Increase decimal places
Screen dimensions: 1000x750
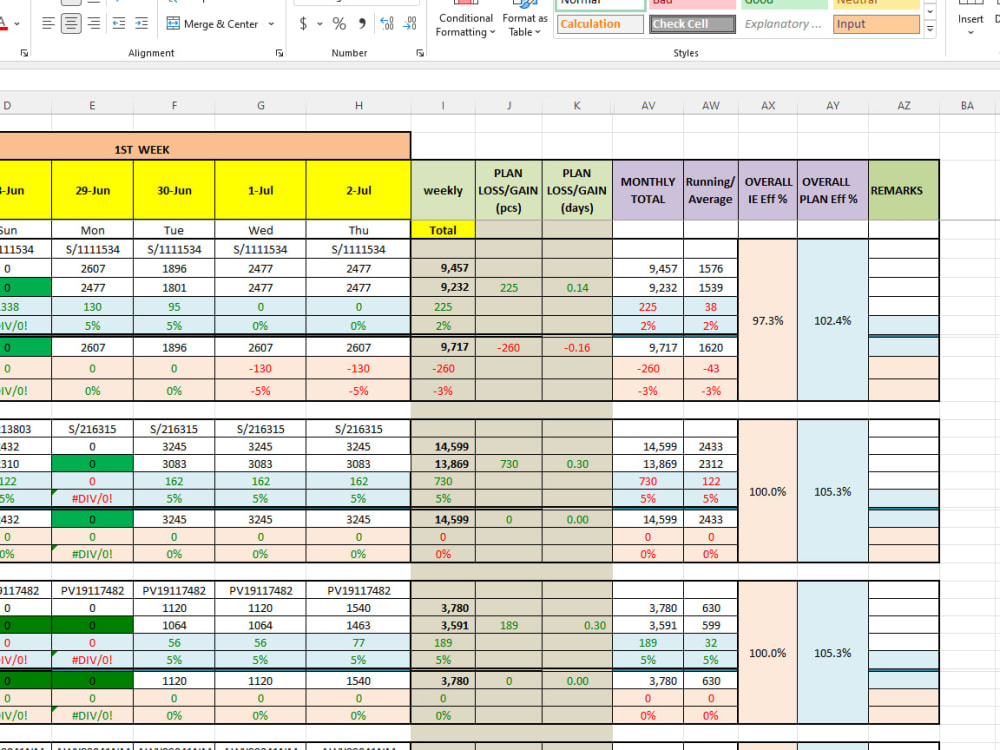[386, 24]
